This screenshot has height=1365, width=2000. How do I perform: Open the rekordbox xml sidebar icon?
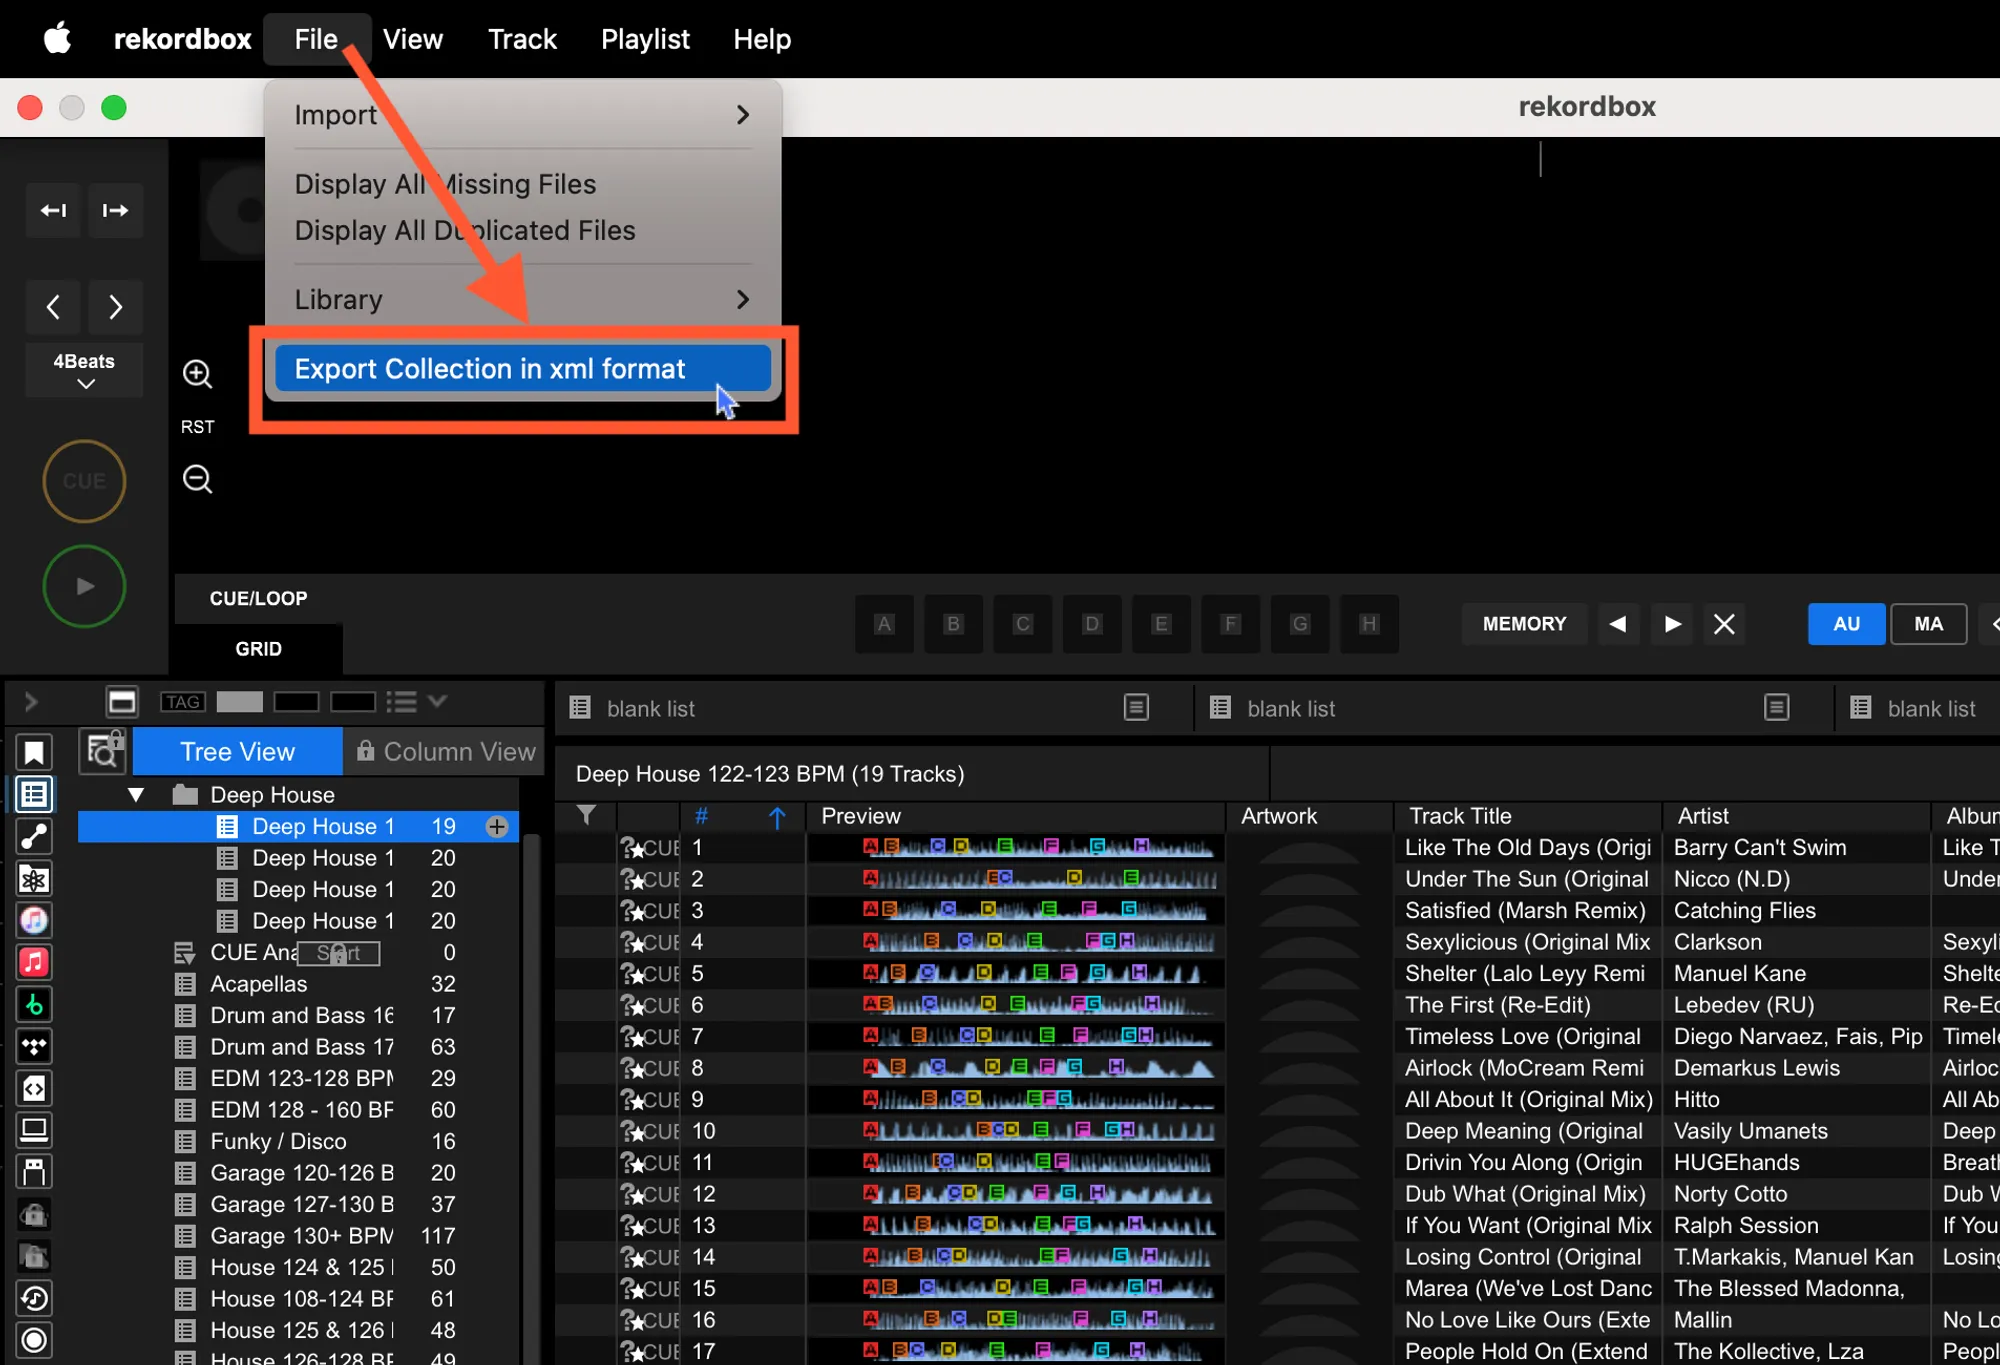[x=34, y=1088]
